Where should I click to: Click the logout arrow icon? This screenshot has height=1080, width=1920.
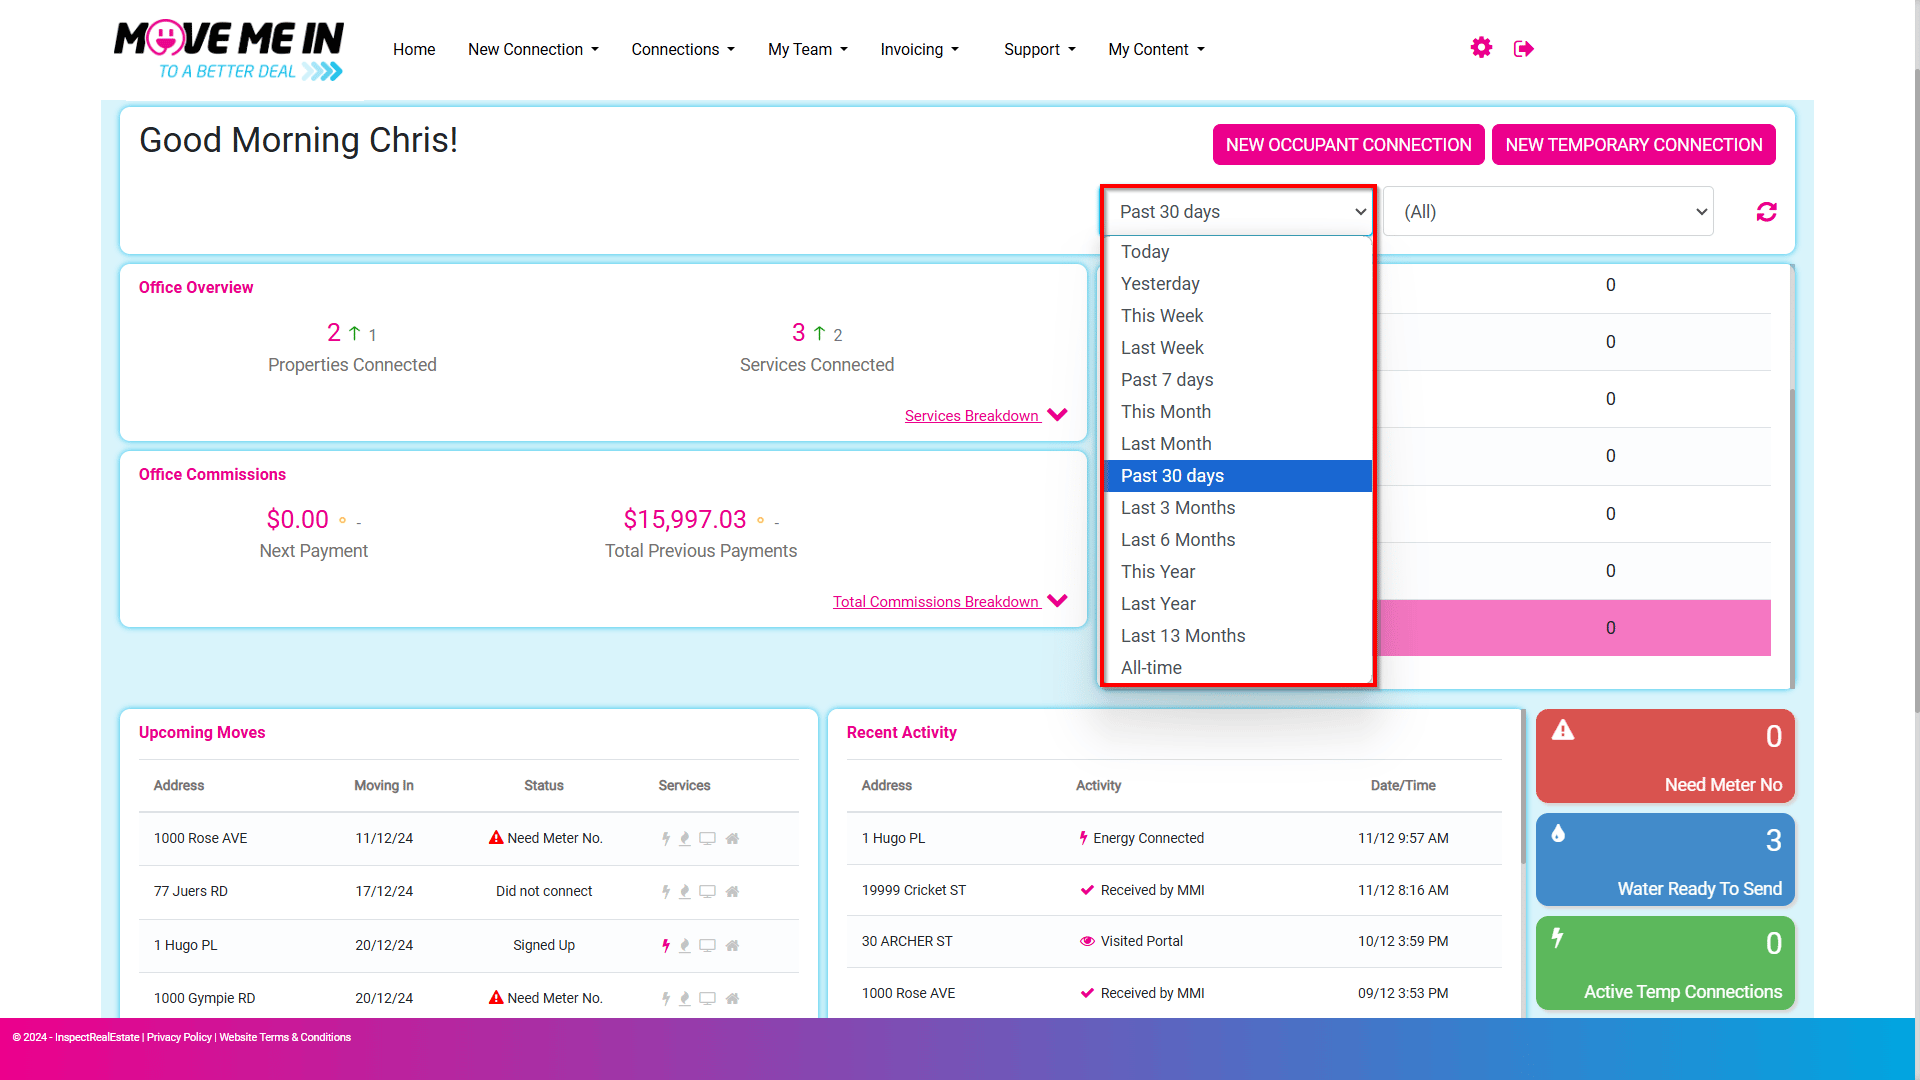tap(1523, 49)
